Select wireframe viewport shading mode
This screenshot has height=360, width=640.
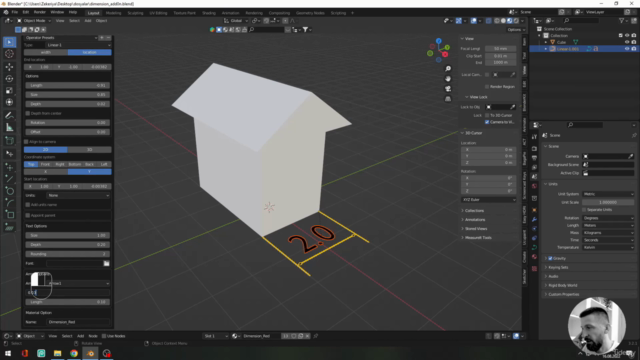pos(497,20)
